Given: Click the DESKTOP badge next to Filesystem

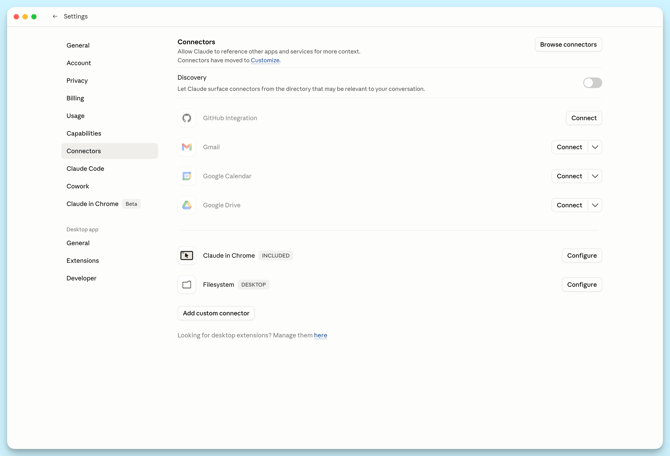Looking at the screenshot, I should (x=253, y=285).
